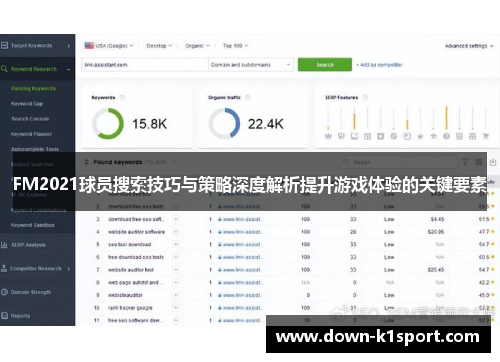500x362 pixels.
Task: Open Keyword Sandbox in the sidebar
Action: click(33, 225)
